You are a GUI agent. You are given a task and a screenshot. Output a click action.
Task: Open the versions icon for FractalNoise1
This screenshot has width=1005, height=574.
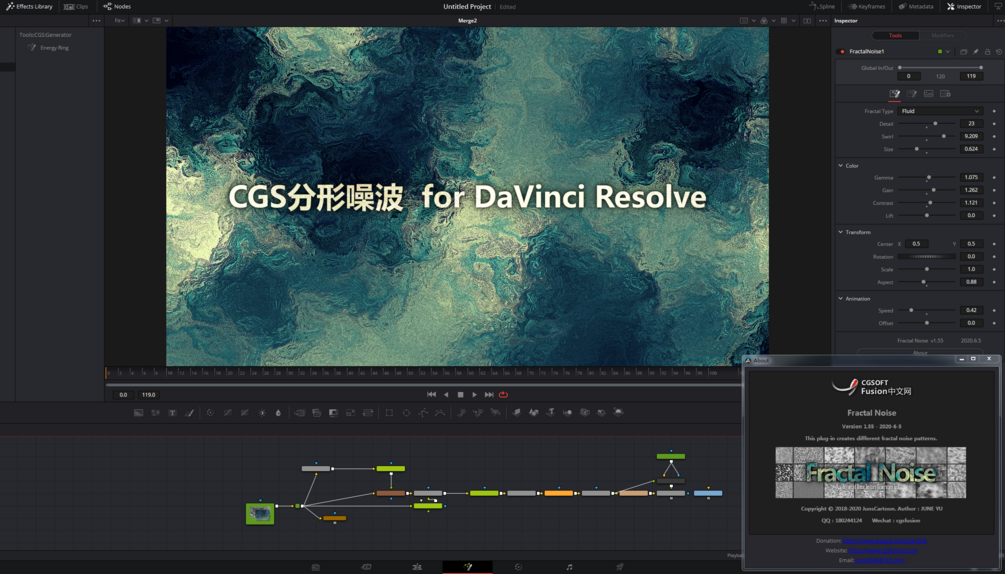point(963,52)
